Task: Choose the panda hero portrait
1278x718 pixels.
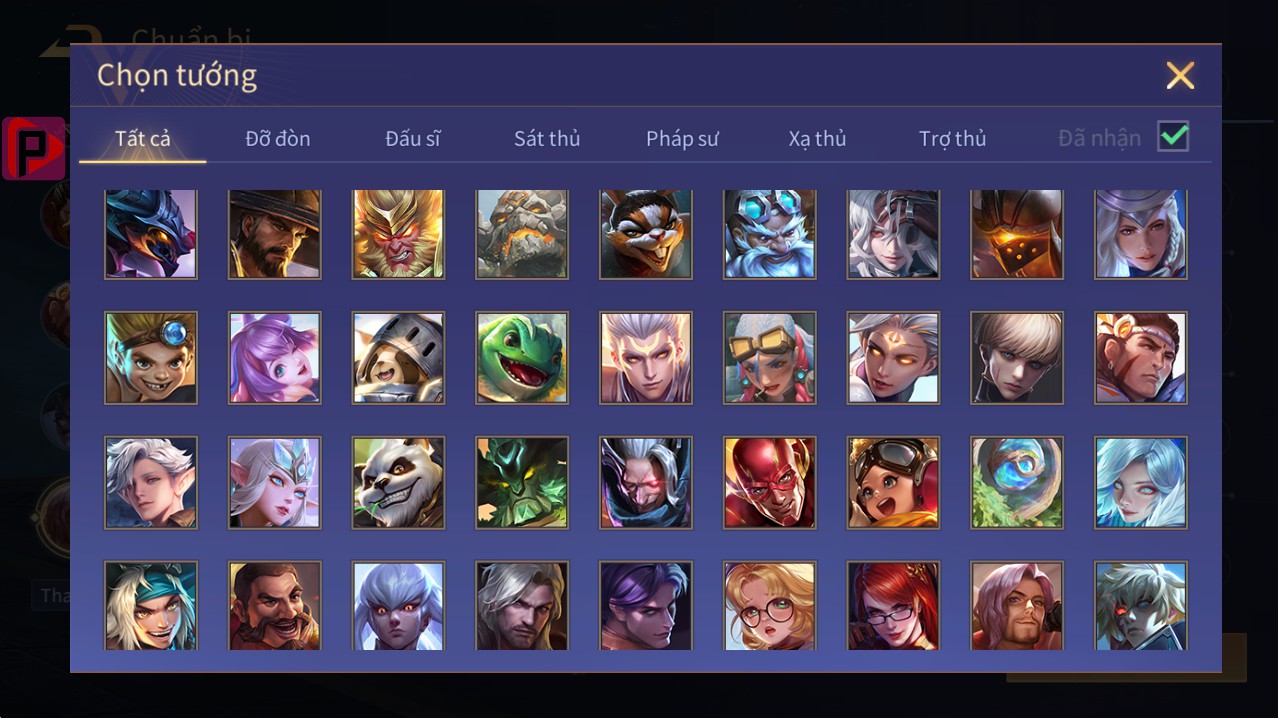Action: coord(398,483)
